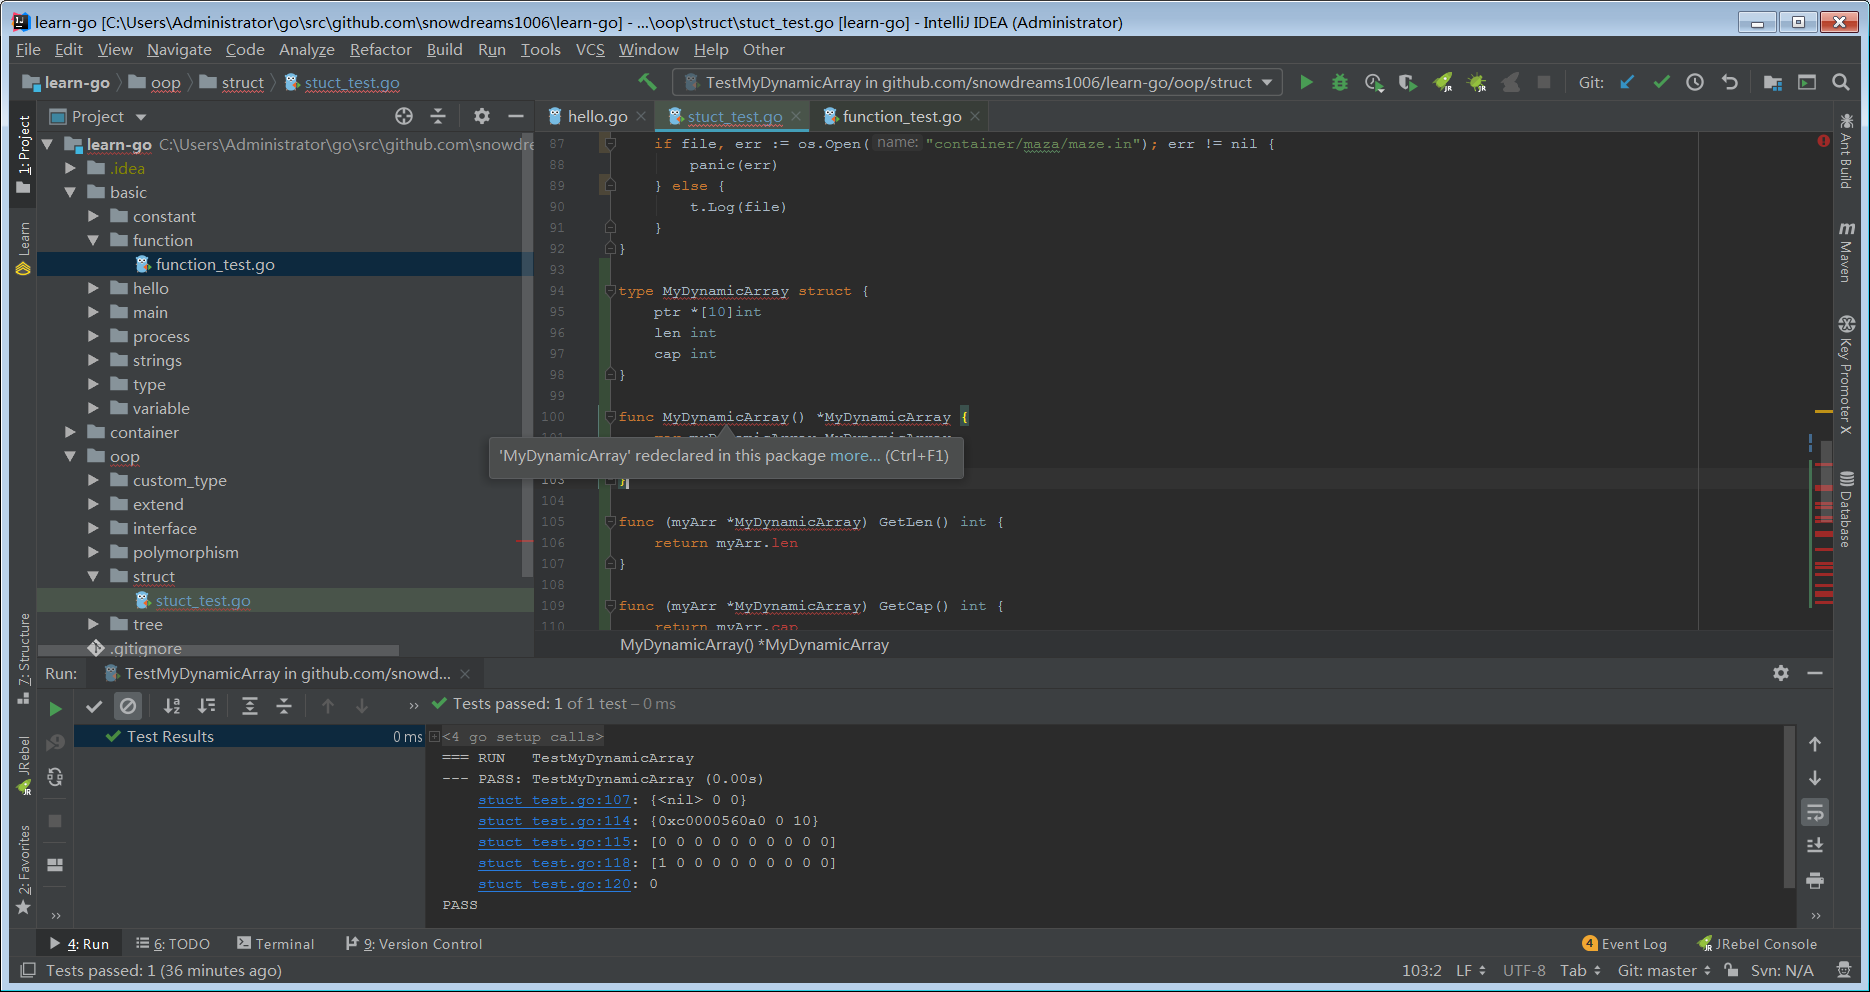
Task: Expand the container folder
Action: tap(69, 432)
